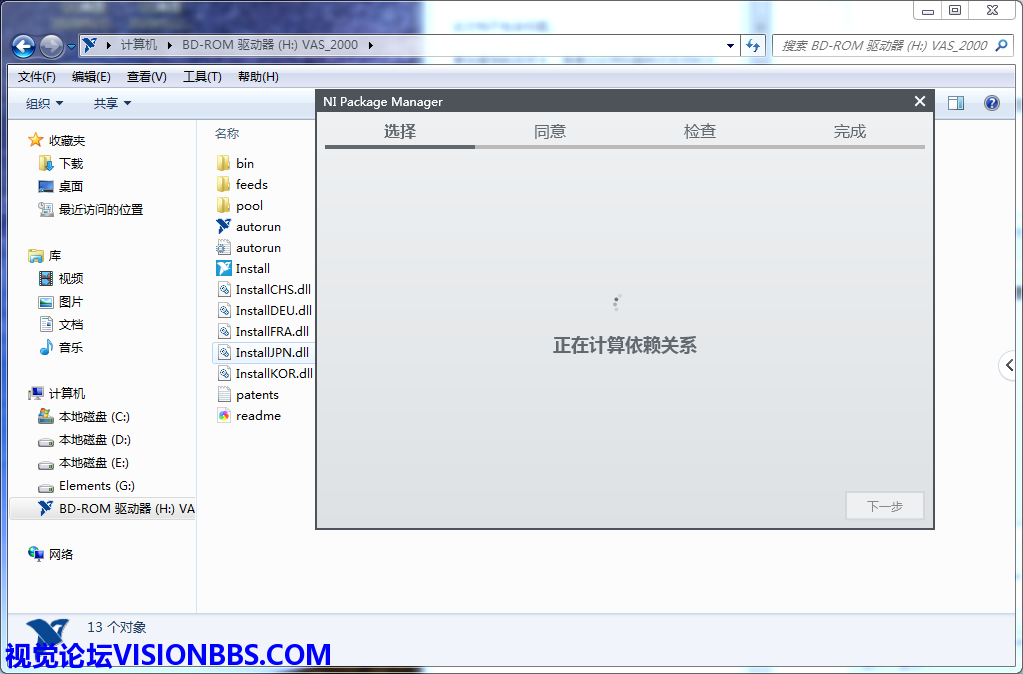Screen dimensions: 1023x674
Task: Open the 视频 library
Action: point(71,279)
